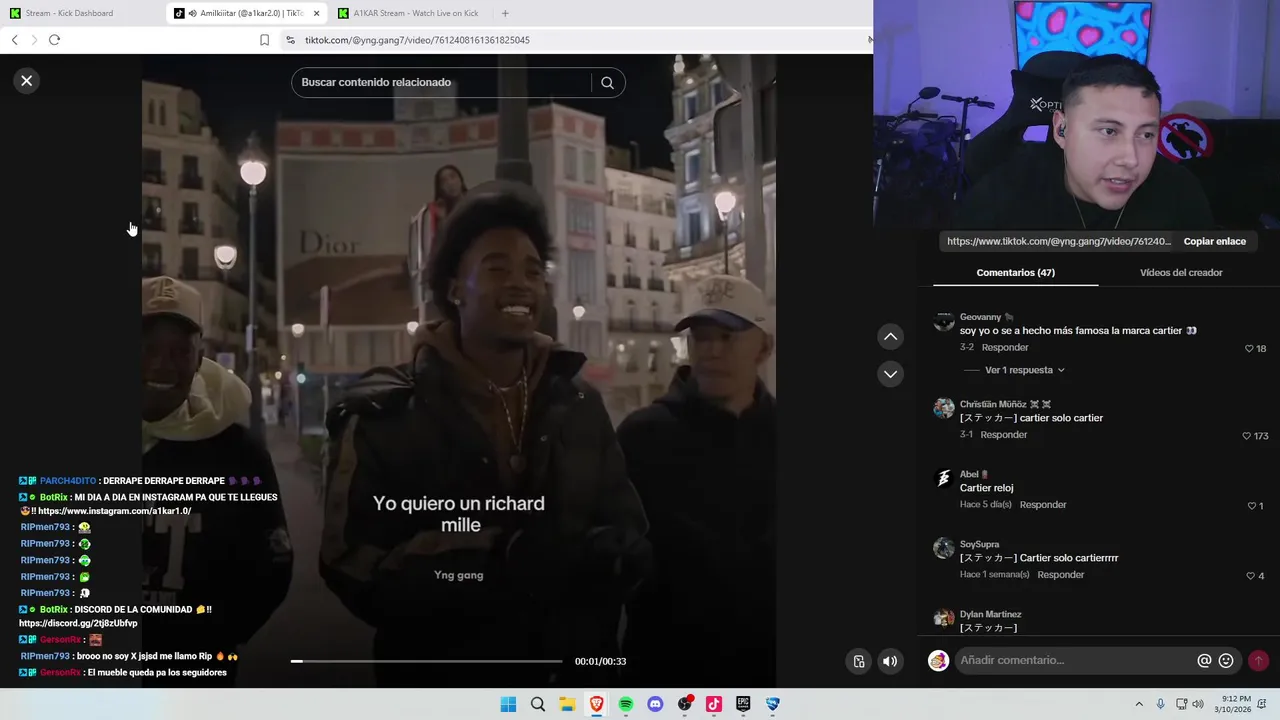
Task: Open the Comentarios (47) tab
Action: tap(1015, 272)
